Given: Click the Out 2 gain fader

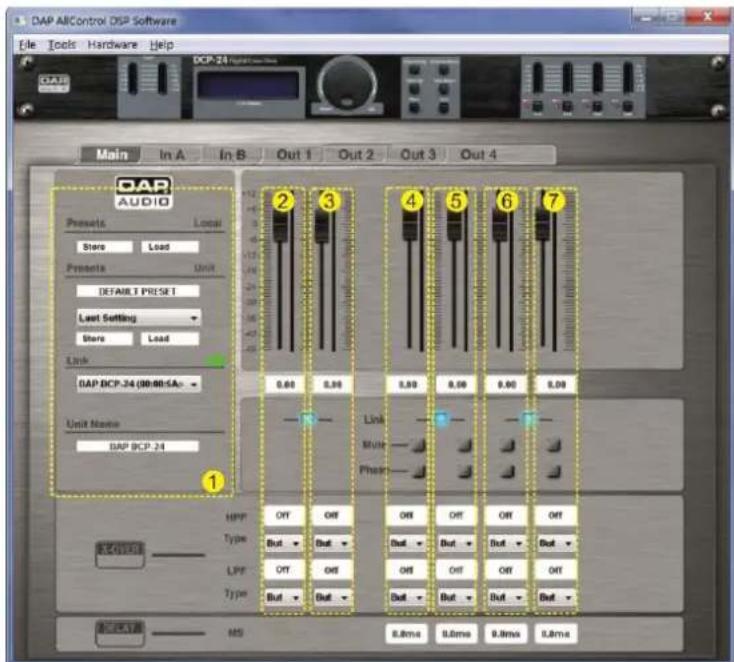Looking at the screenshot, I should click(x=454, y=228).
